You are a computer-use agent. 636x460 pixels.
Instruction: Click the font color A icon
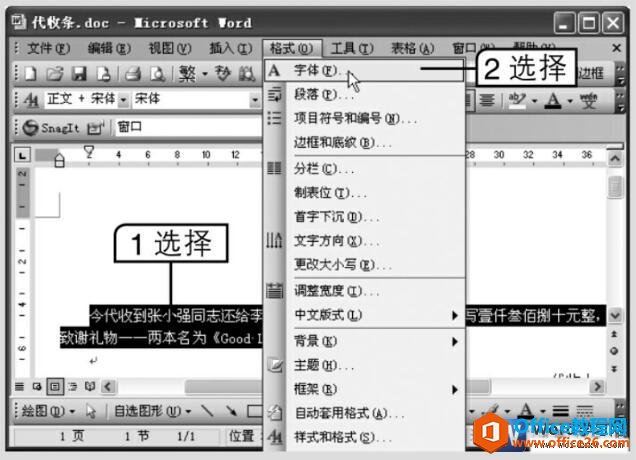tap(553, 100)
